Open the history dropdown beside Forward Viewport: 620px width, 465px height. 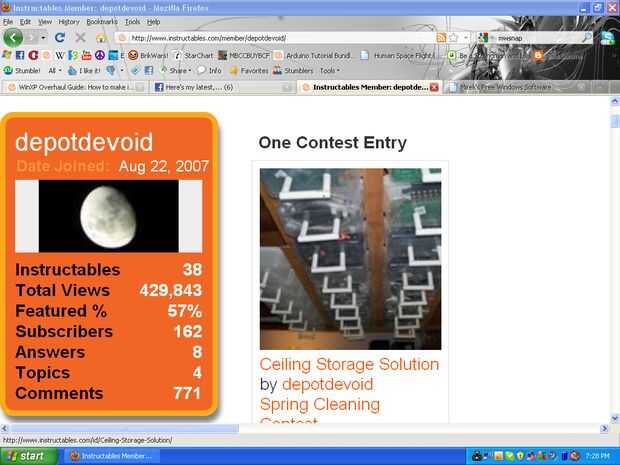click(43, 38)
